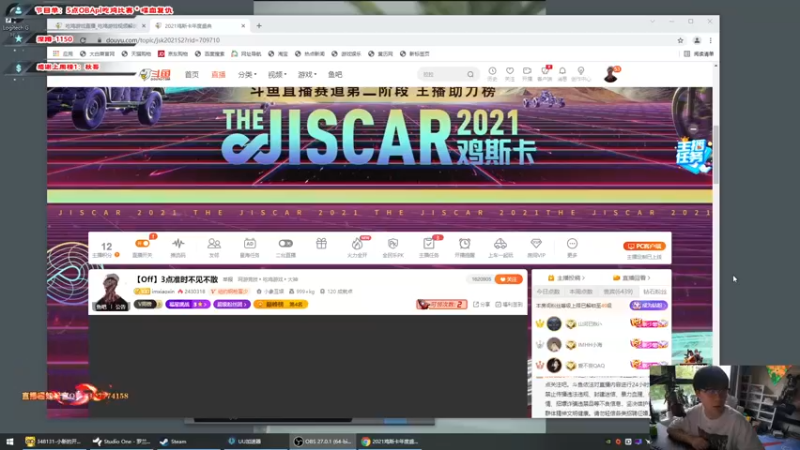Click the 分享 share link
This screenshot has height=450, width=800.
click(x=481, y=305)
